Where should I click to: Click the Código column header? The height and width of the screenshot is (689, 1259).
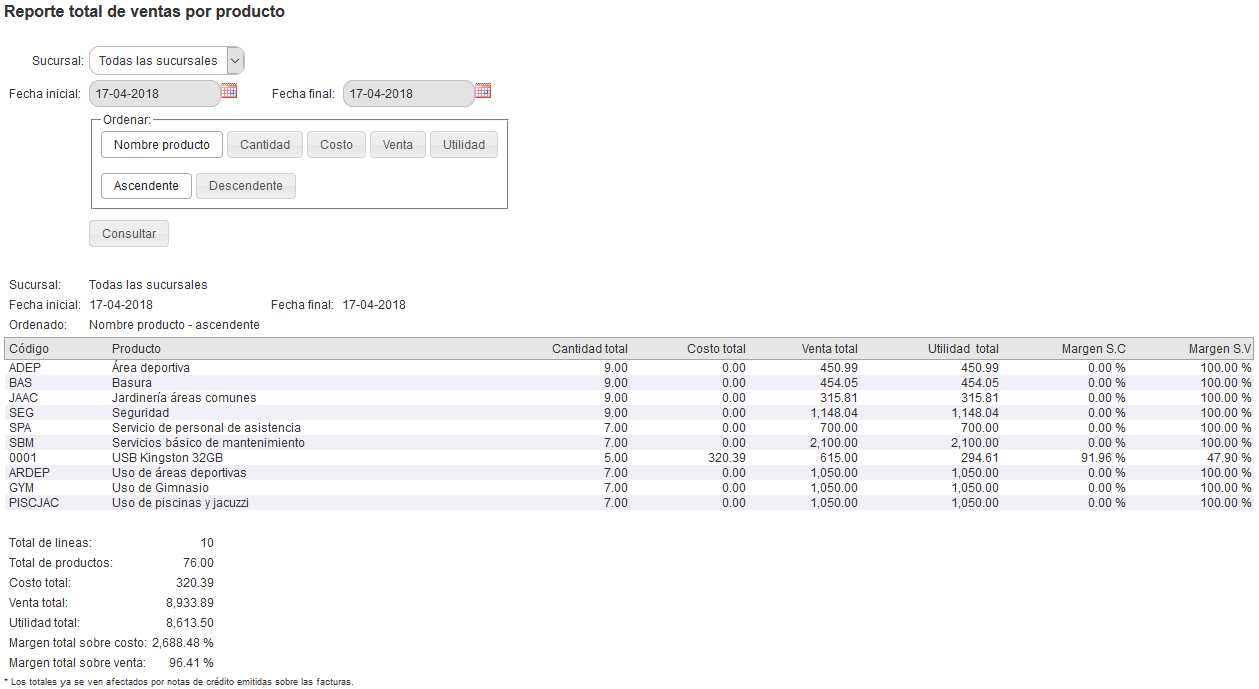(x=29, y=349)
